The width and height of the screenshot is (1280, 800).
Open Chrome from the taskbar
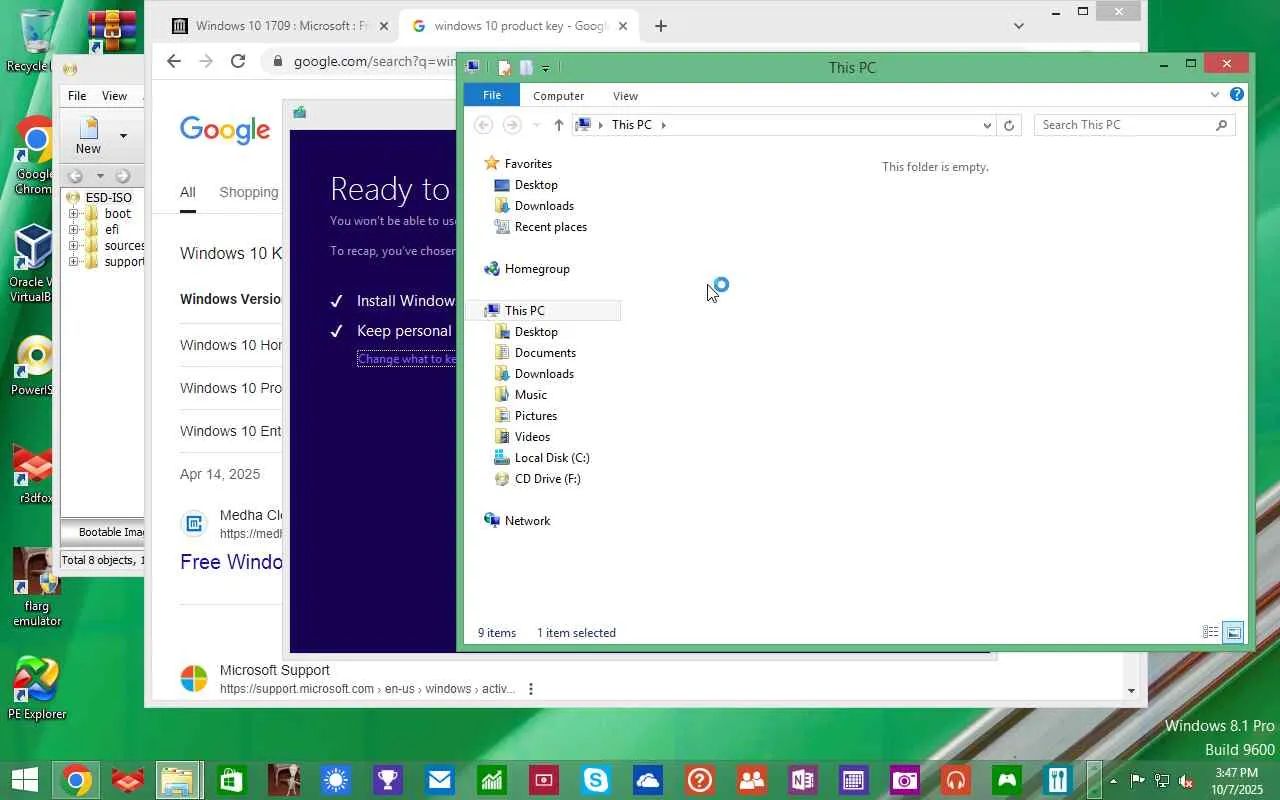click(76, 780)
